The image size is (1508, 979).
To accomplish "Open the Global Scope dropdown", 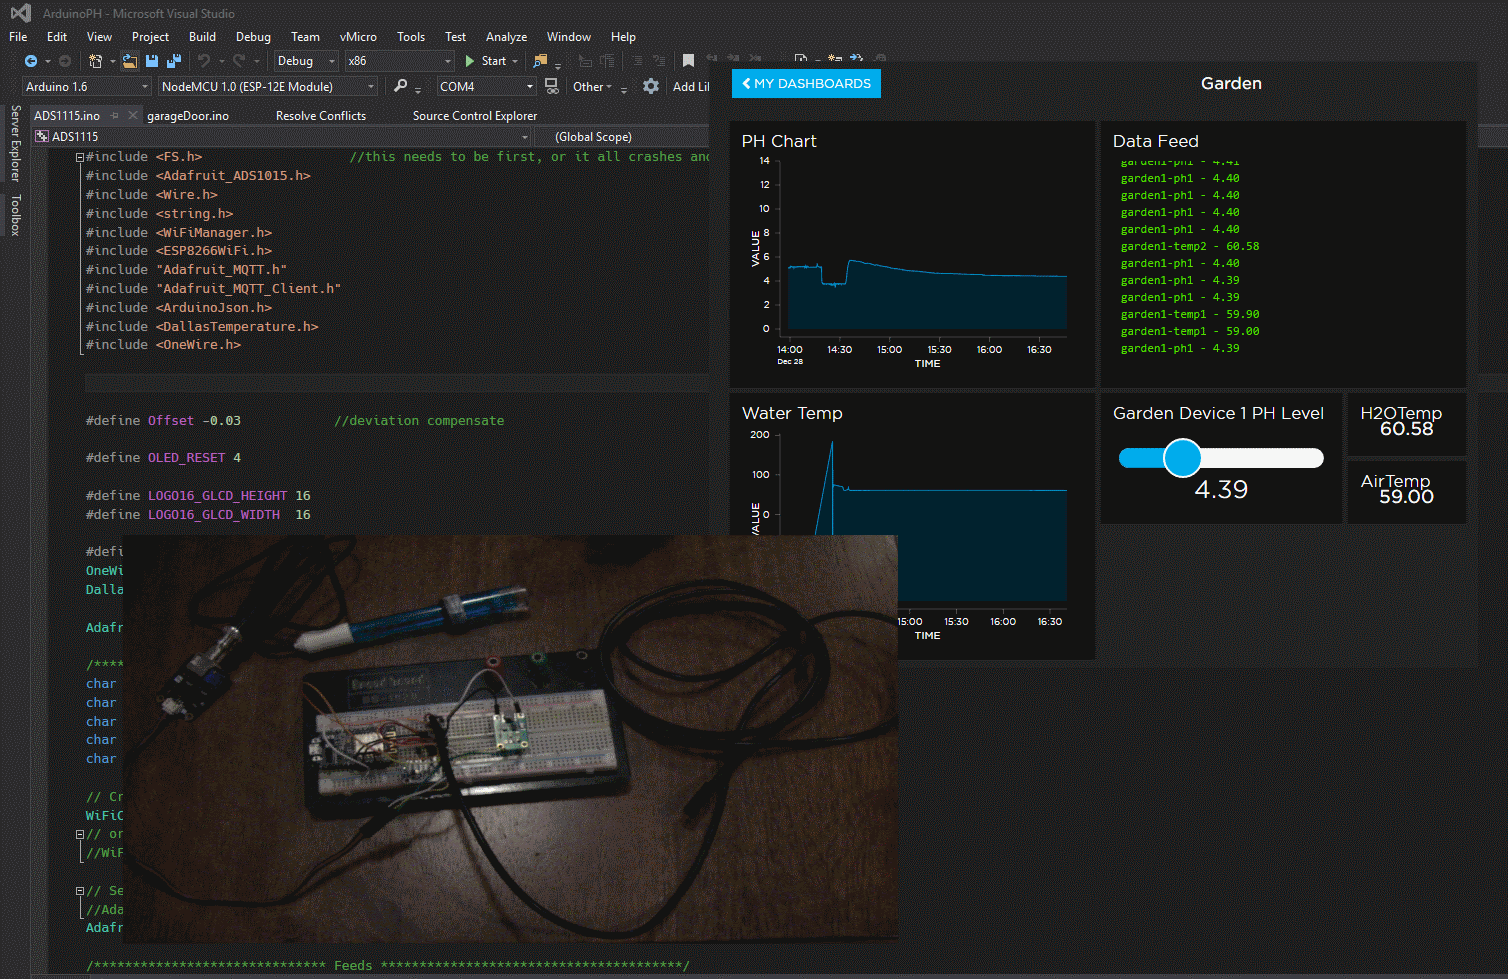I will tap(623, 136).
